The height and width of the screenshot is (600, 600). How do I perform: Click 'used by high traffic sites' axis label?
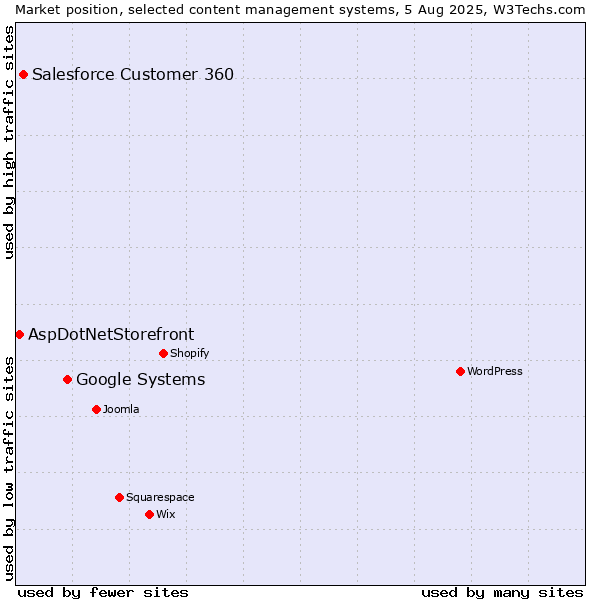[9, 142]
